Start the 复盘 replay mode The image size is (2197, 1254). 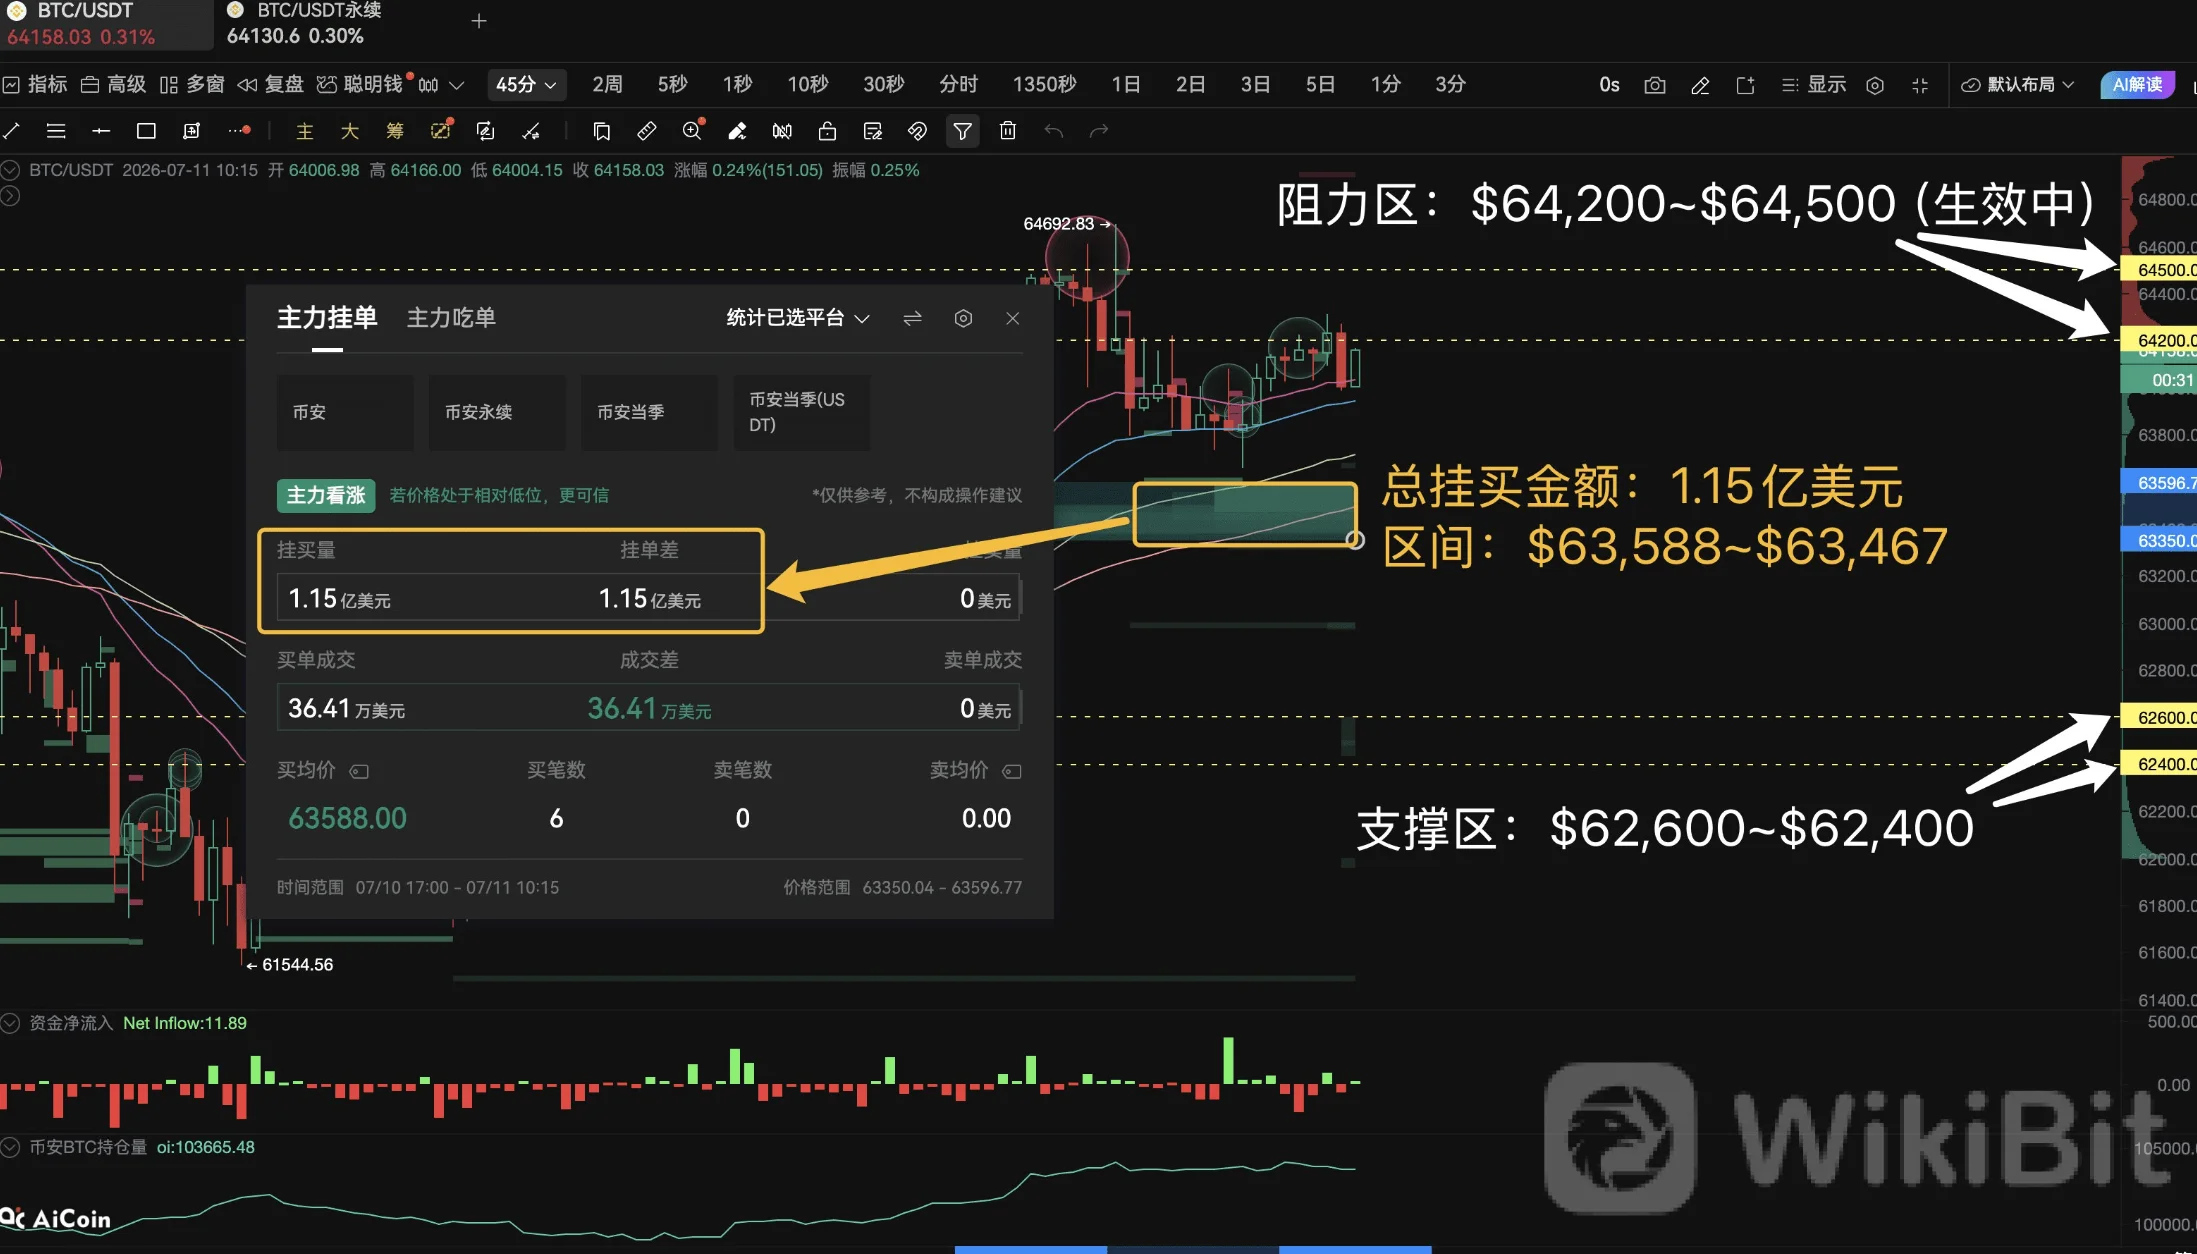(270, 85)
